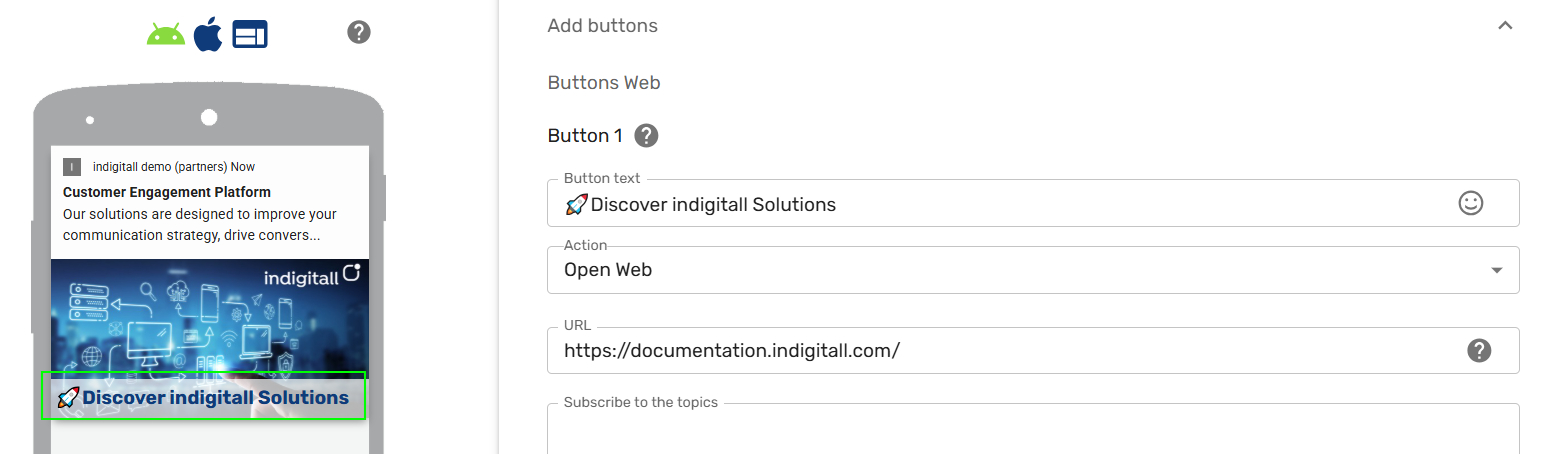Collapse the Add buttons section
The width and height of the screenshot is (1556, 454).
click(1505, 26)
